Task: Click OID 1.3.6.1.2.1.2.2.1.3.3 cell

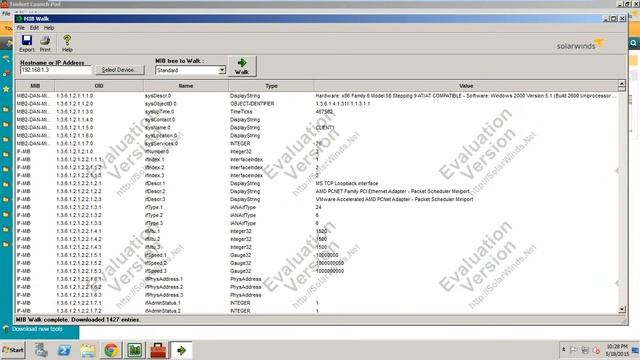Action: (78, 223)
